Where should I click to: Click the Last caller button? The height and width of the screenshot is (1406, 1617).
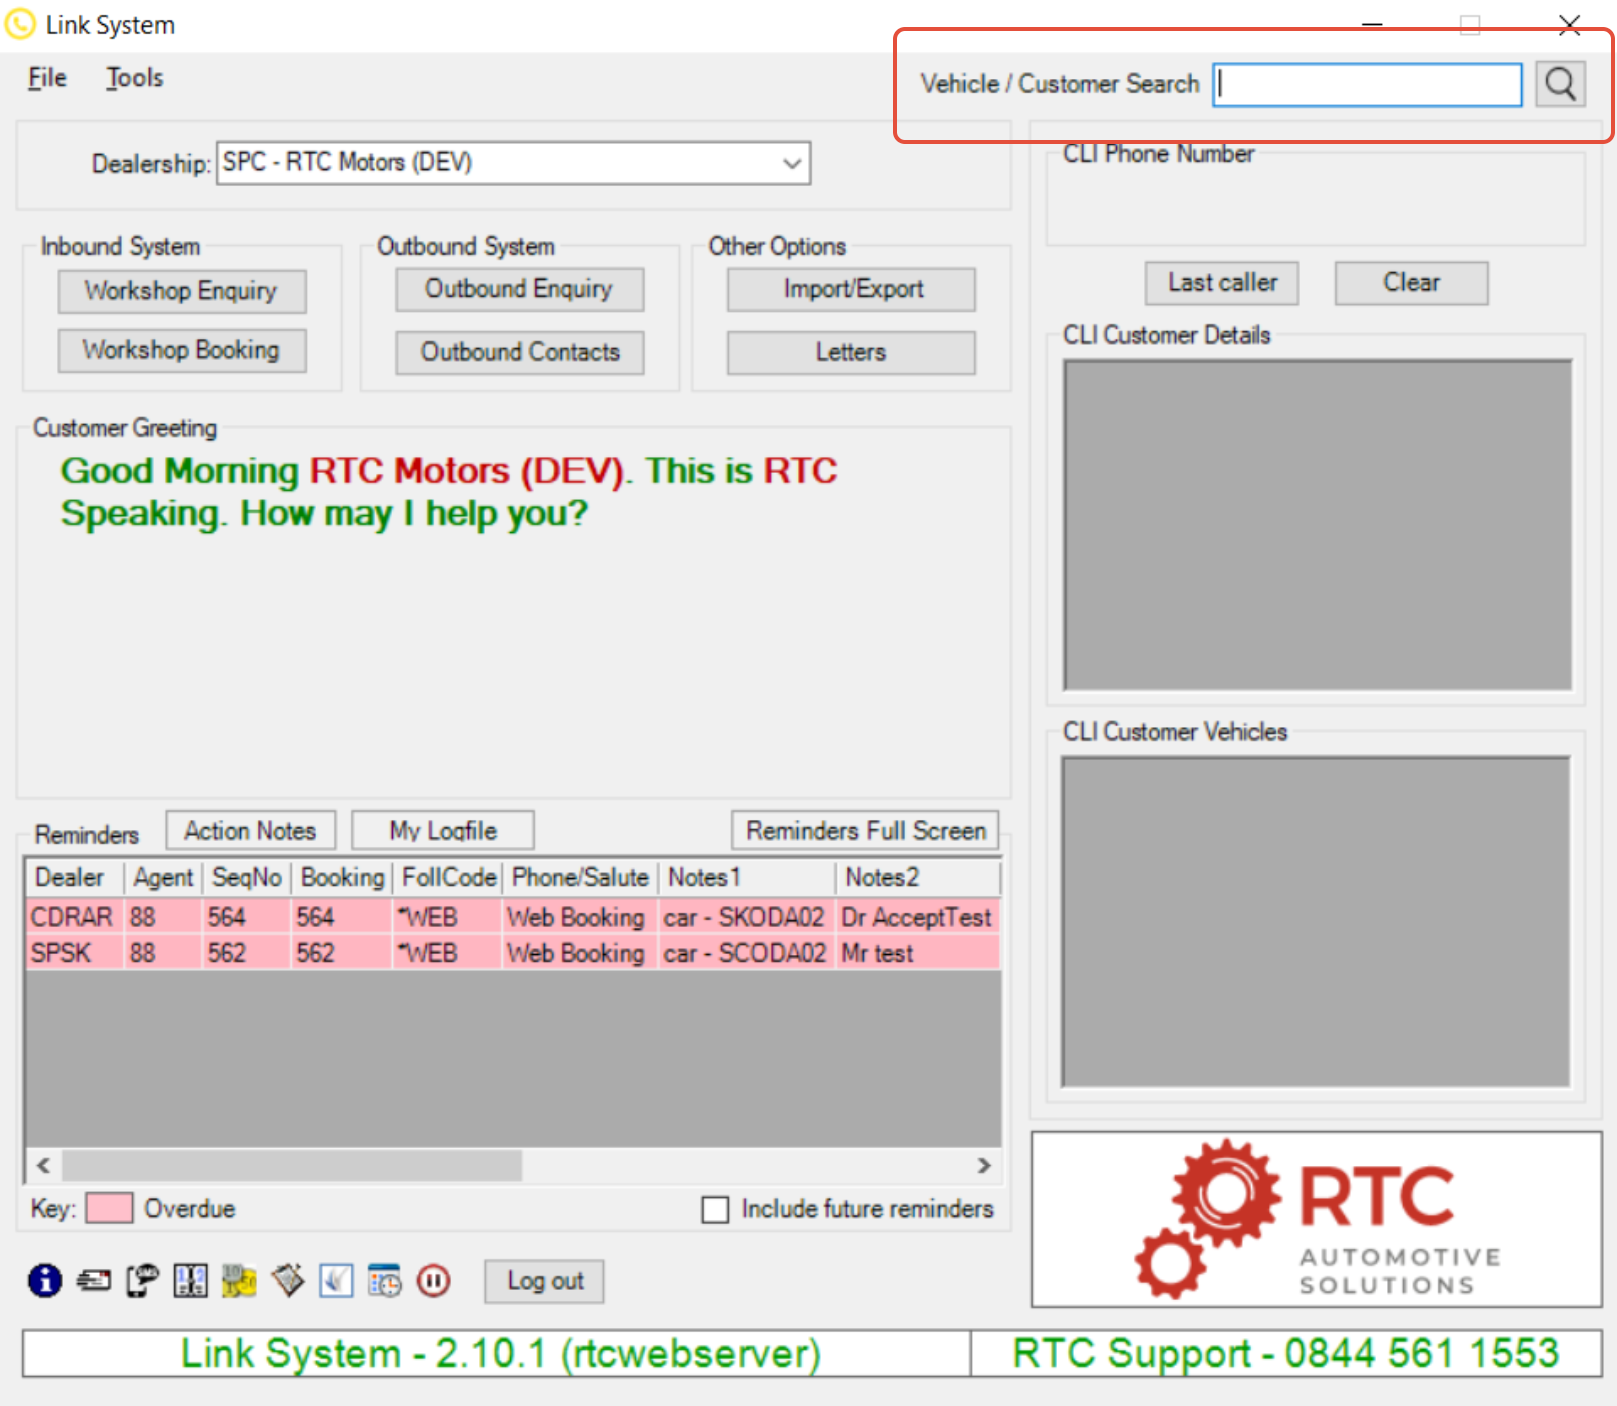1222,283
